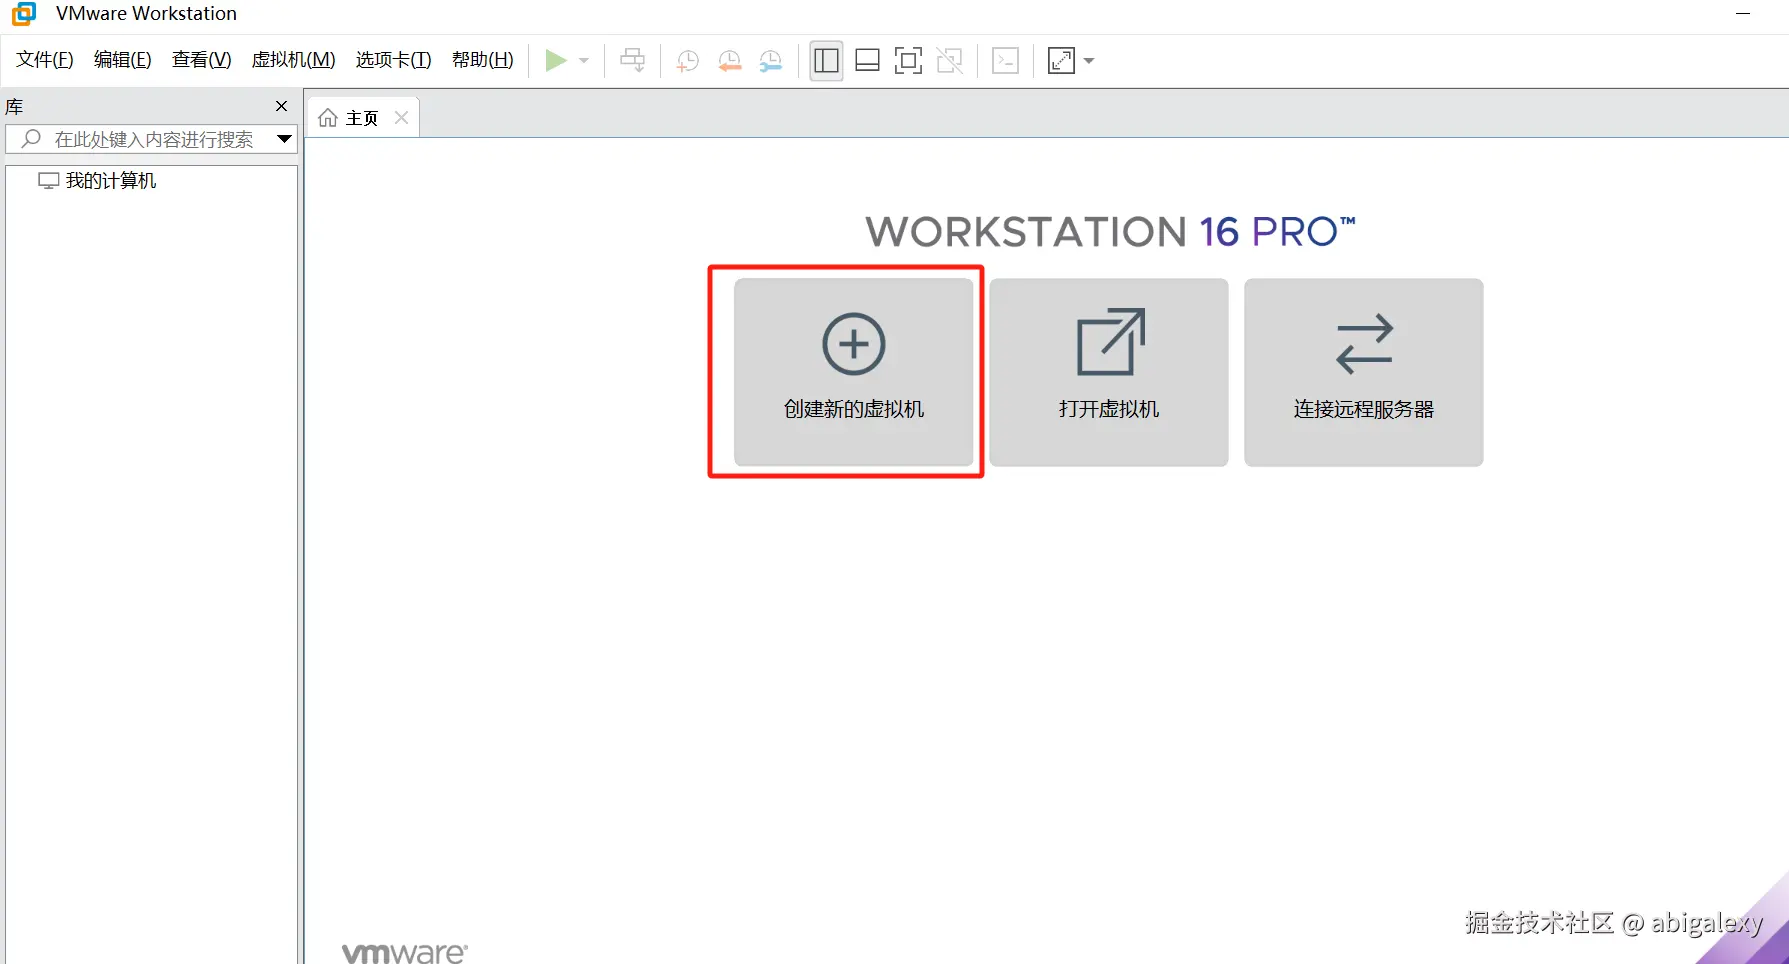Open the power options dropdown arrow
This screenshot has width=1789, height=964.
pos(584,61)
